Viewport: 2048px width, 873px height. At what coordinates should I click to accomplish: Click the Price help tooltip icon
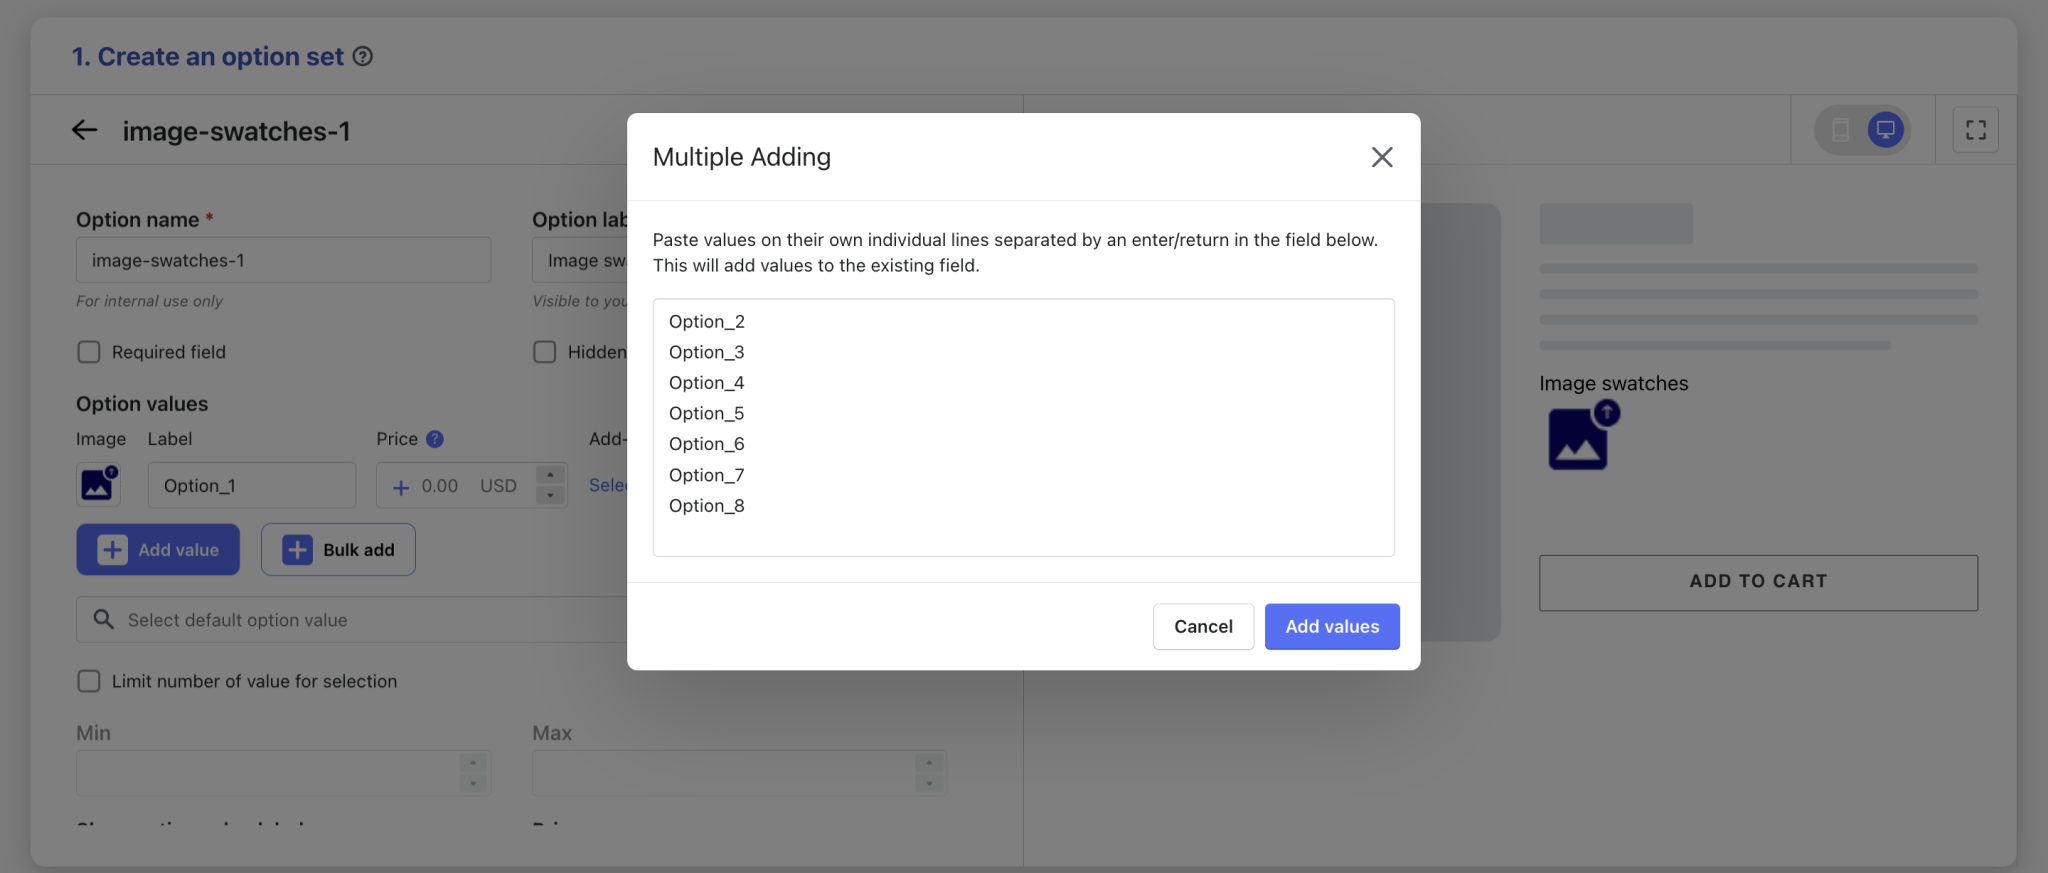pyautogui.click(x=434, y=439)
